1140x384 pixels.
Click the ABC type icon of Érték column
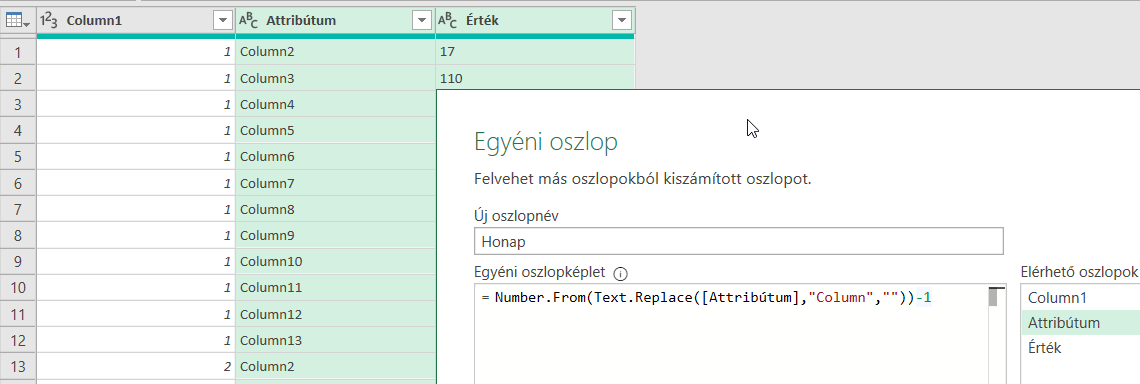(x=448, y=21)
